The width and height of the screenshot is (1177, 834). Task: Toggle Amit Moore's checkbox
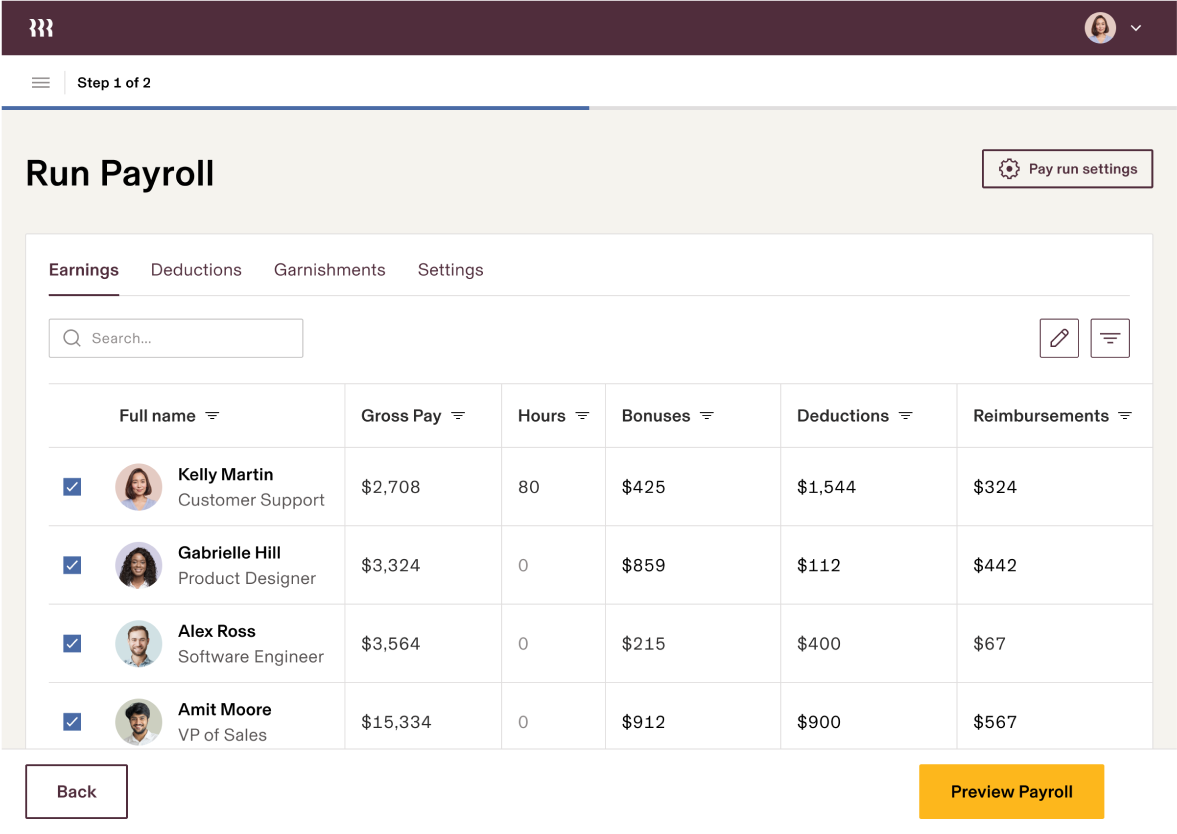(x=72, y=722)
